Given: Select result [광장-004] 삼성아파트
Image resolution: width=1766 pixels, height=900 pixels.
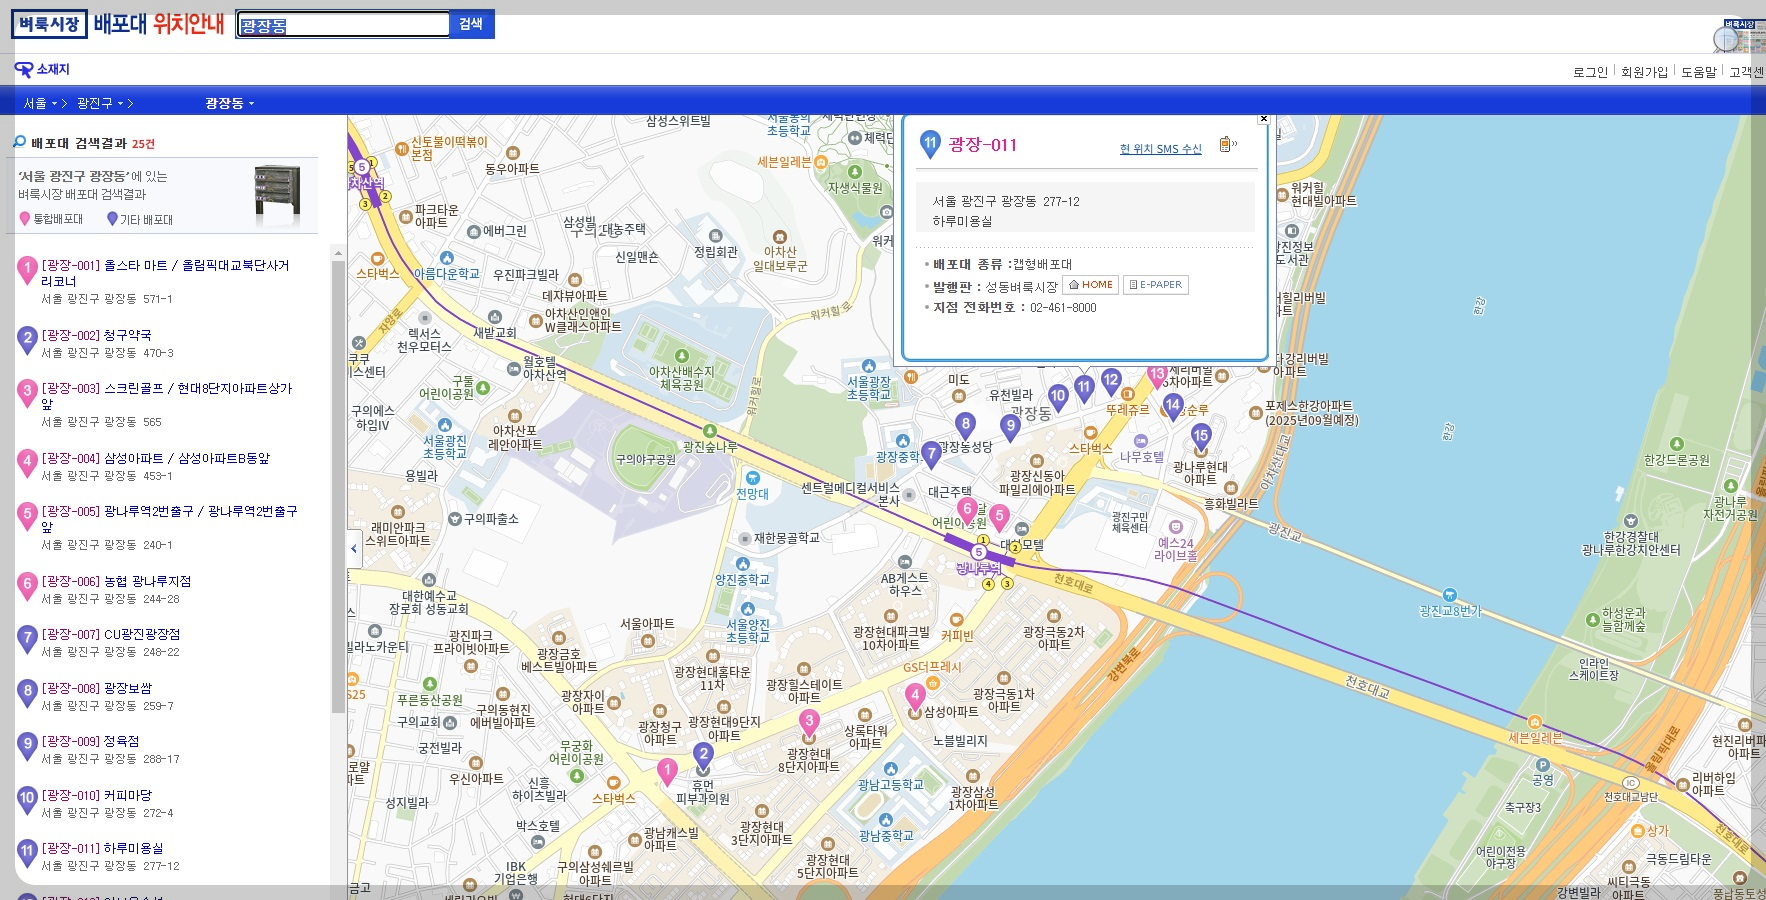Looking at the screenshot, I should coord(155,458).
